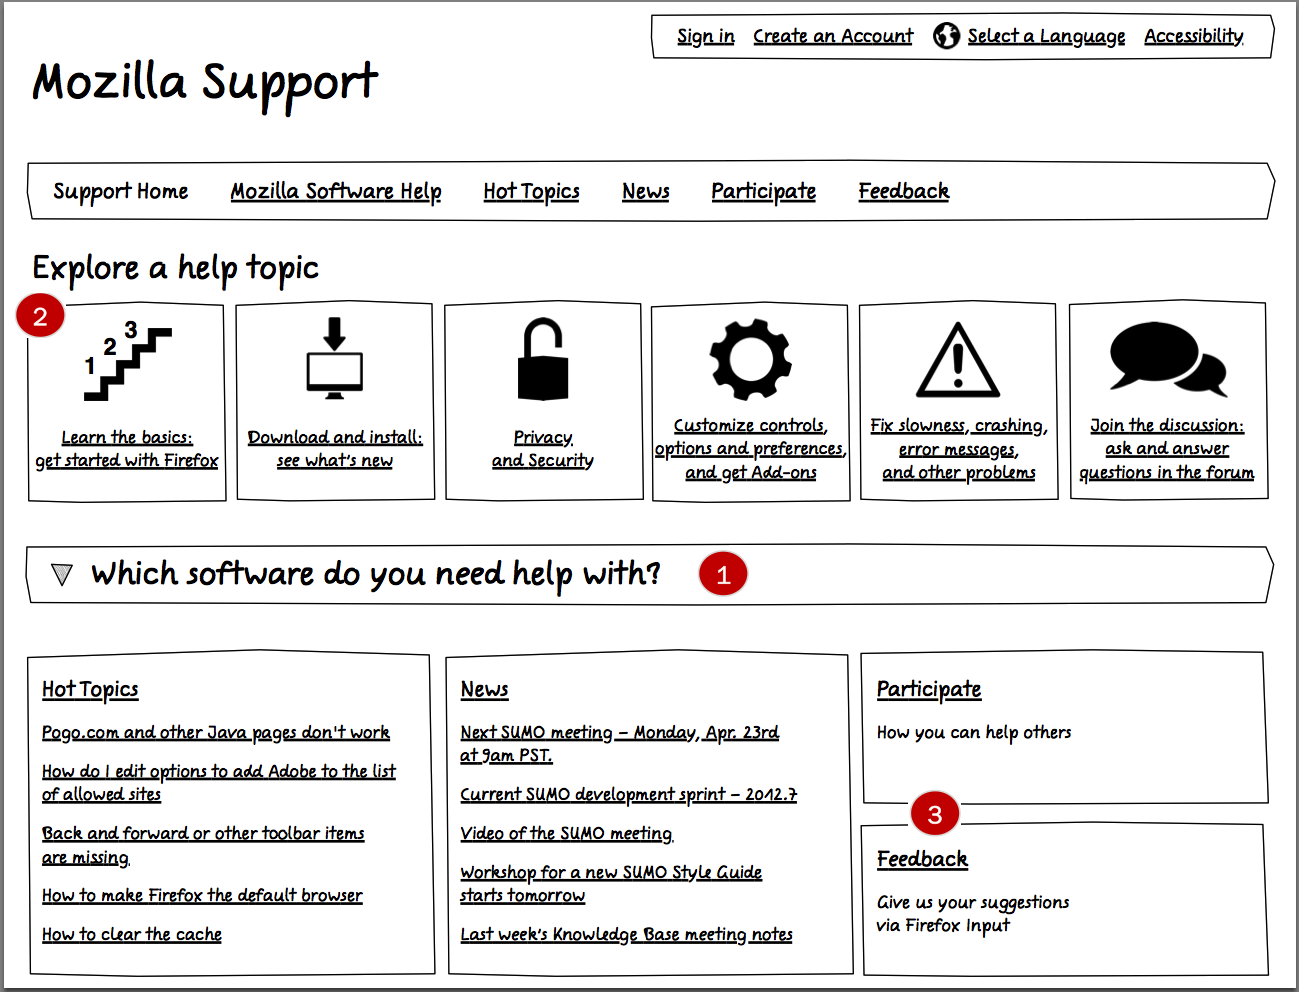Click the download-to-monitor icon
Viewport: 1299px width, 992px height.
(x=335, y=358)
